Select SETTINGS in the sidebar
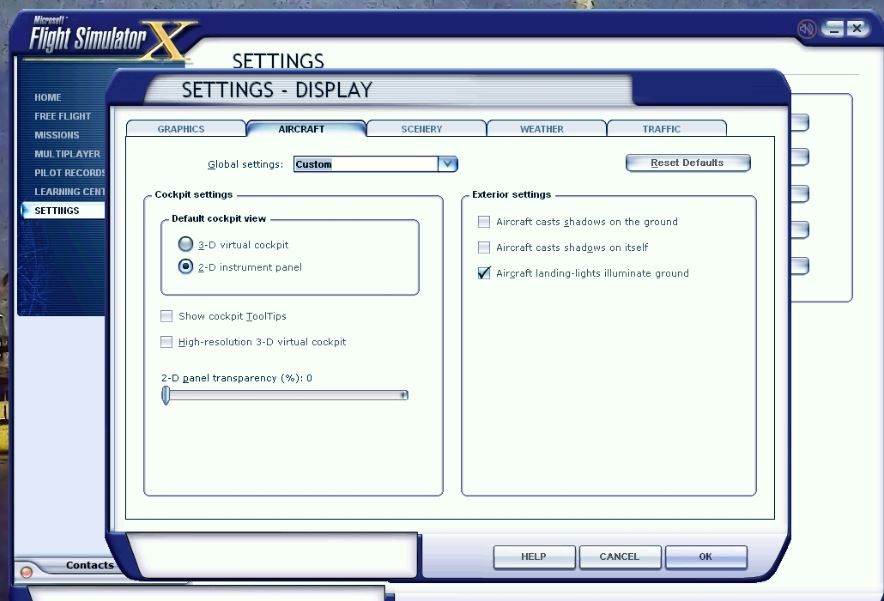This screenshot has width=884, height=601. click(63, 210)
